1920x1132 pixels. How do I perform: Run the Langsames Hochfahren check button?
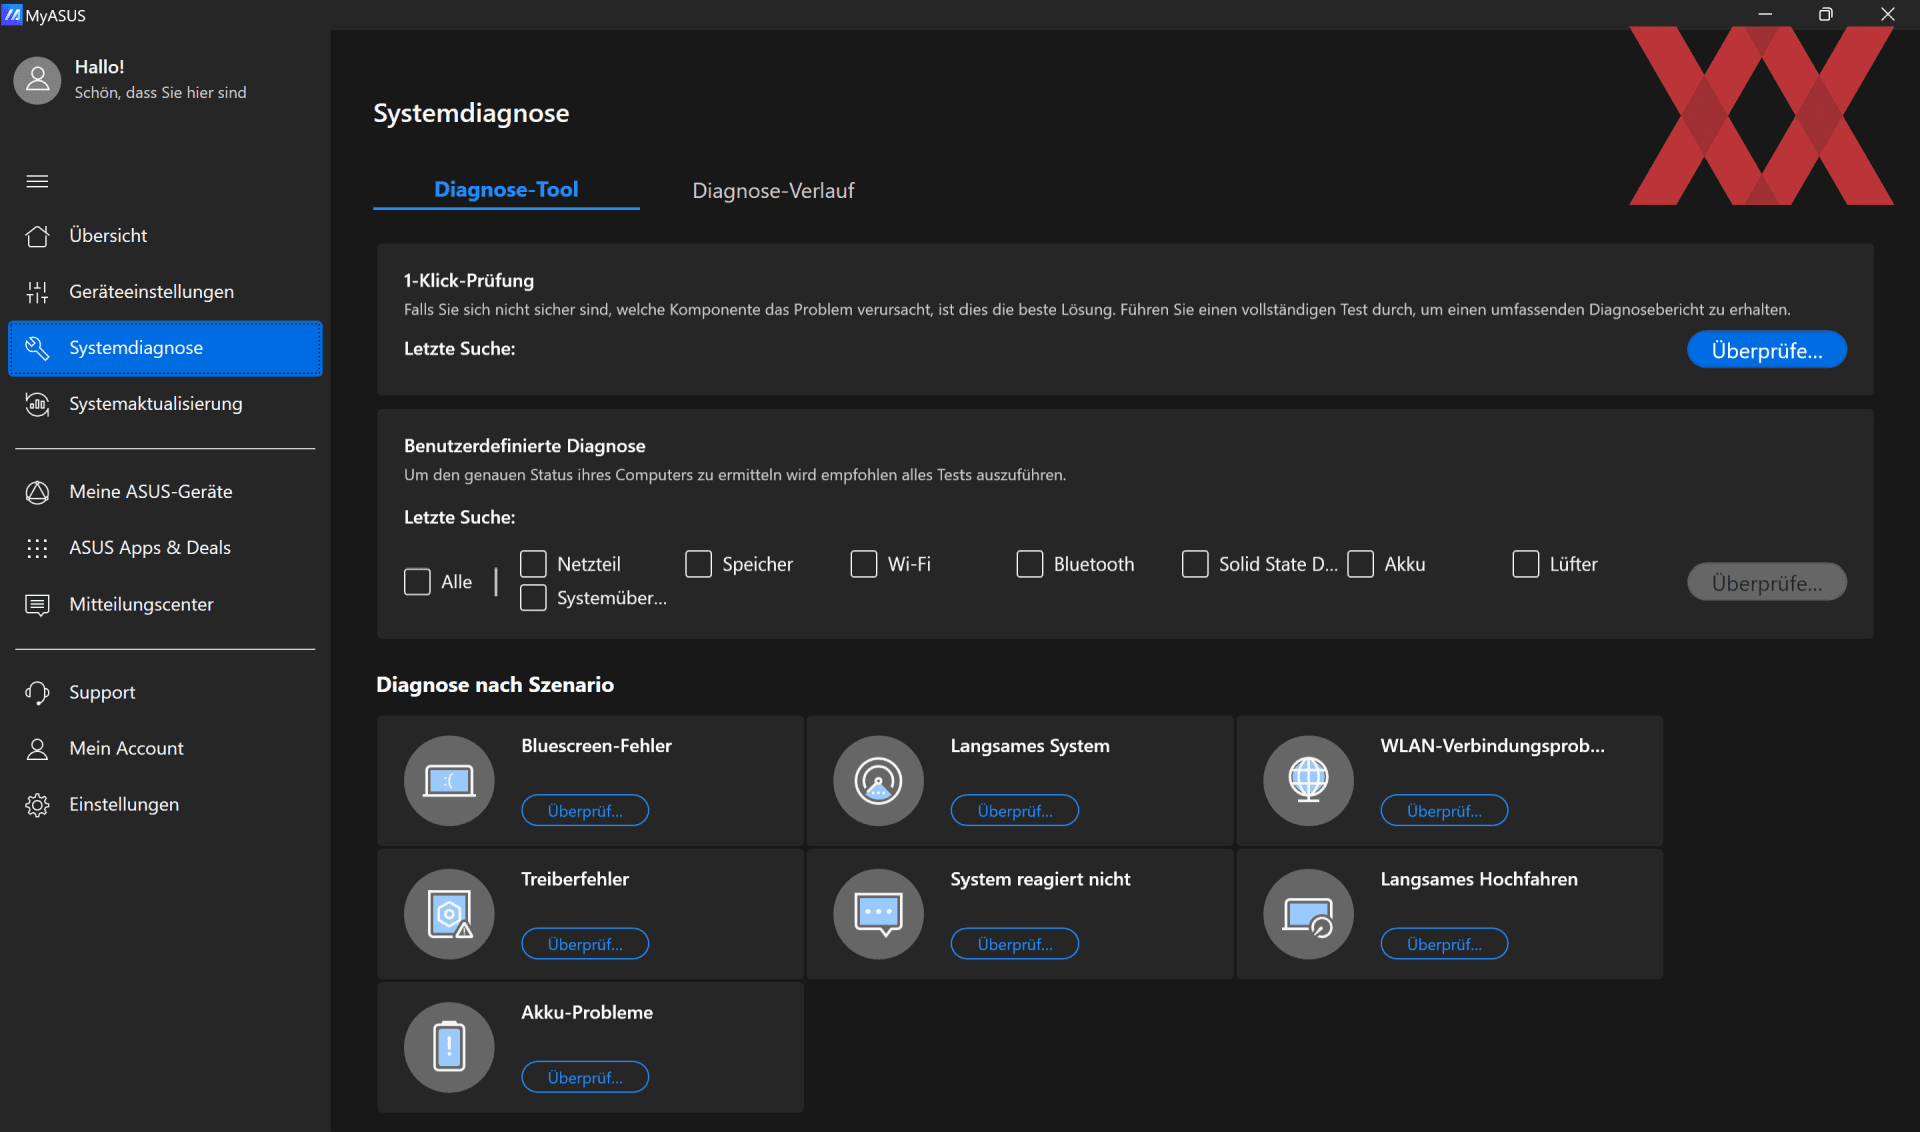tap(1444, 944)
